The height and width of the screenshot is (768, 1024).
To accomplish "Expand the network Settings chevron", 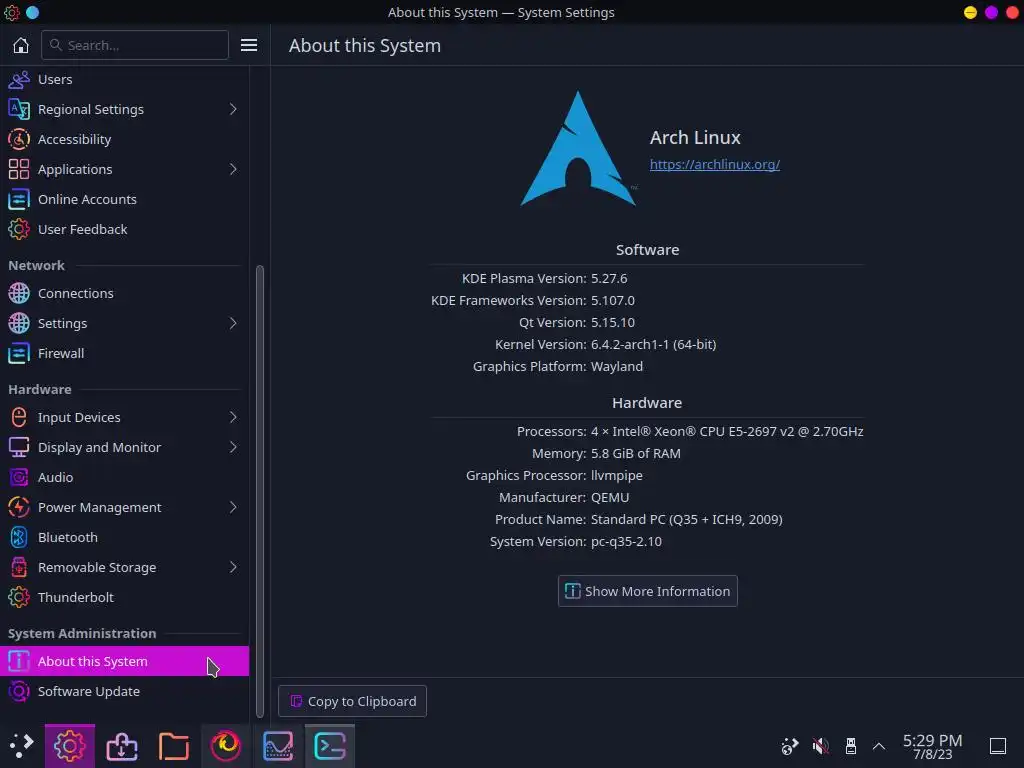I will pyautogui.click(x=233, y=323).
